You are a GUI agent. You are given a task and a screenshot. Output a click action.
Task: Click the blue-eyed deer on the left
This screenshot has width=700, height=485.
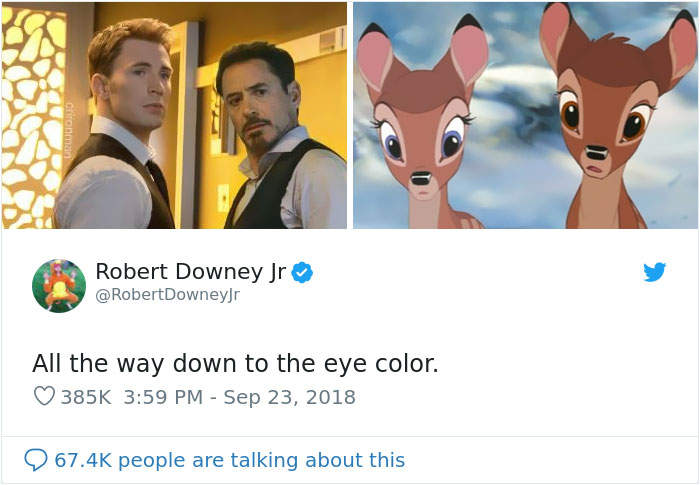pos(420,130)
